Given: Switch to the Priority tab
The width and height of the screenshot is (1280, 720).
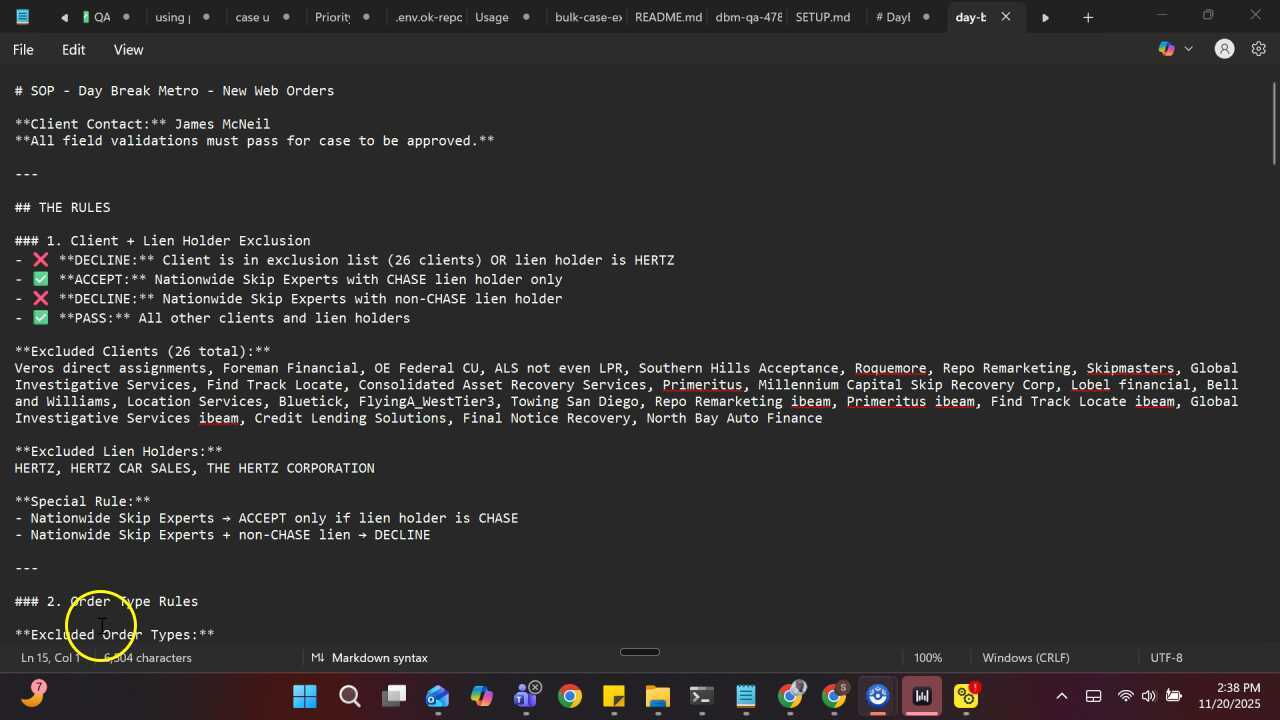Looking at the screenshot, I should point(332,17).
